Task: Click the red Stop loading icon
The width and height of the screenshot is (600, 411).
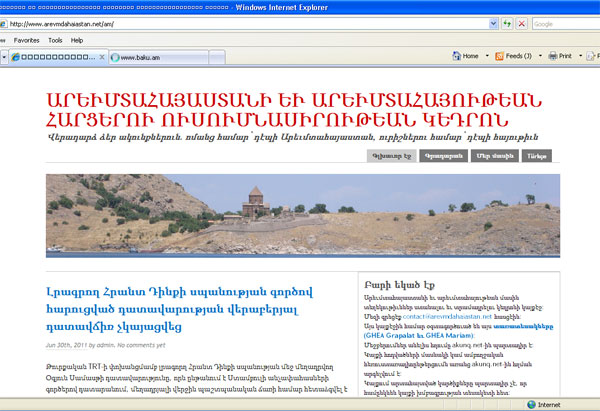Action: 522,24
